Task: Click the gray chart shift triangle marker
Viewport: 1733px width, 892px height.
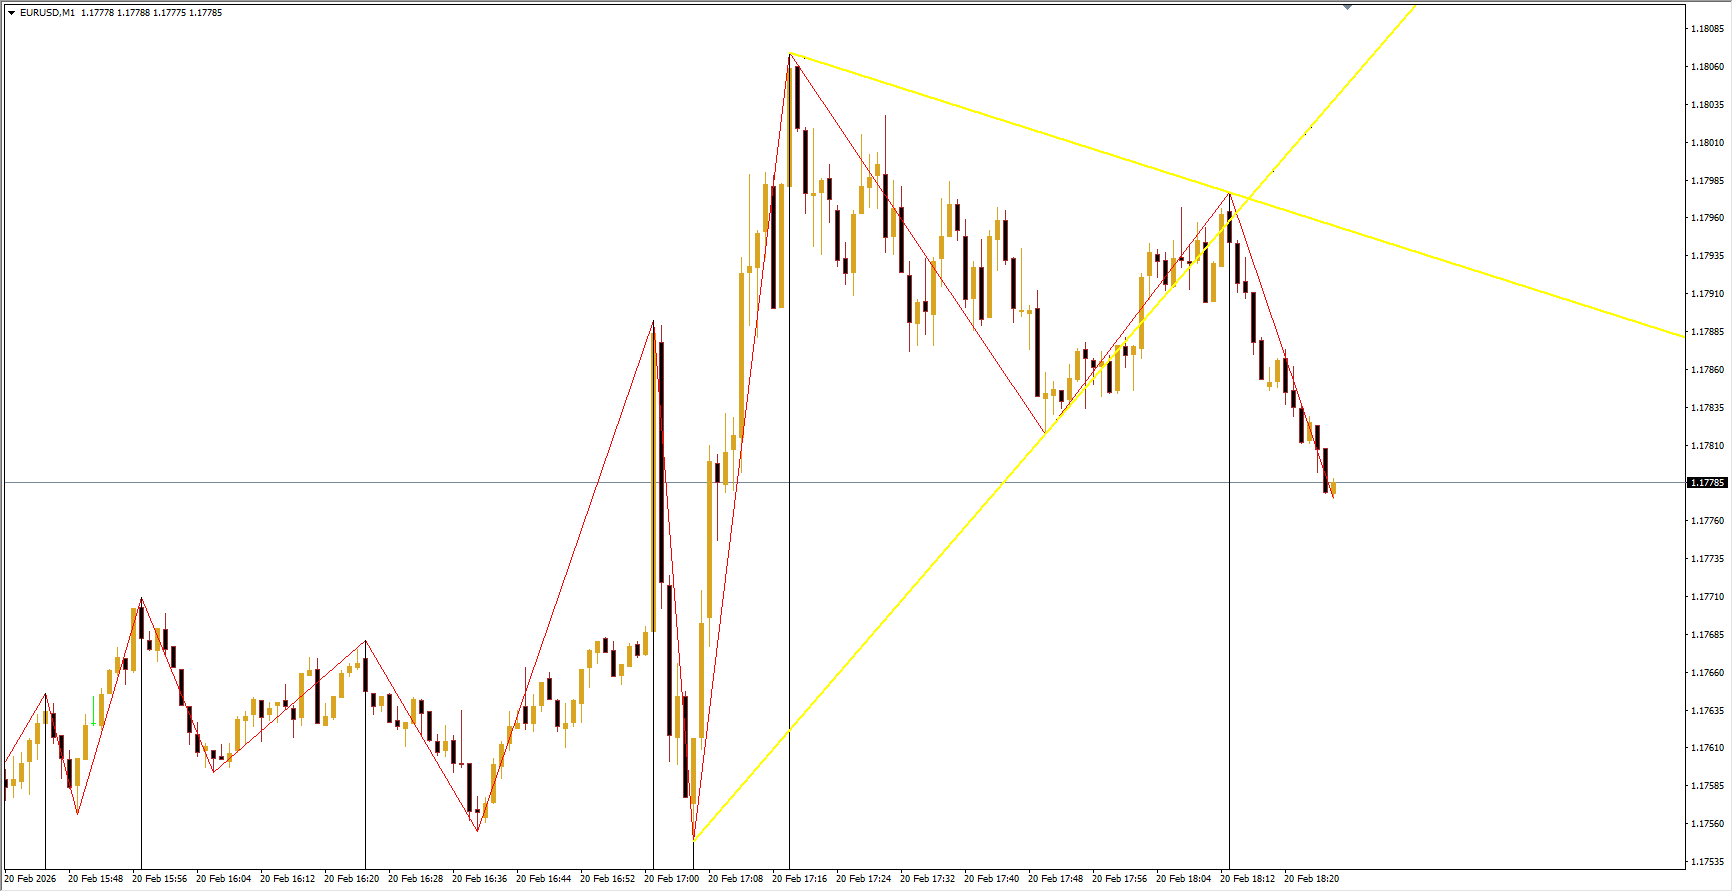Action: click(1347, 7)
